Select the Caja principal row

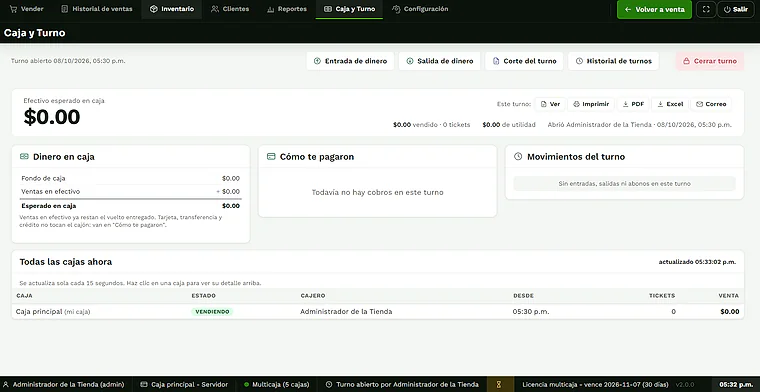[x=378, y=312]
